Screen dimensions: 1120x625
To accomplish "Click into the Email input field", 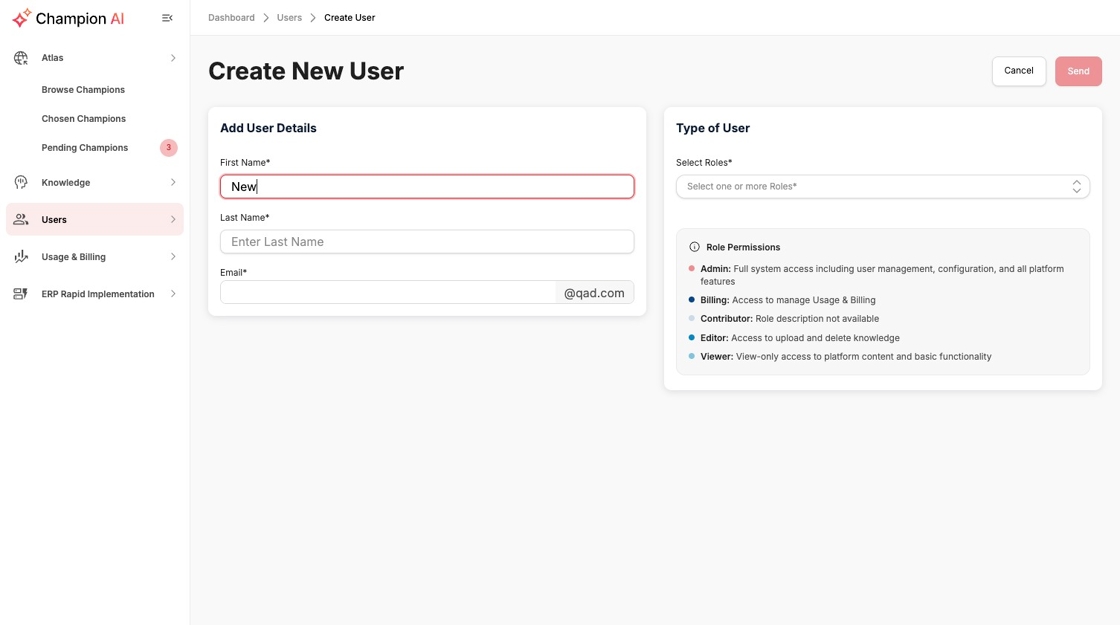I will tap(388, 293).
